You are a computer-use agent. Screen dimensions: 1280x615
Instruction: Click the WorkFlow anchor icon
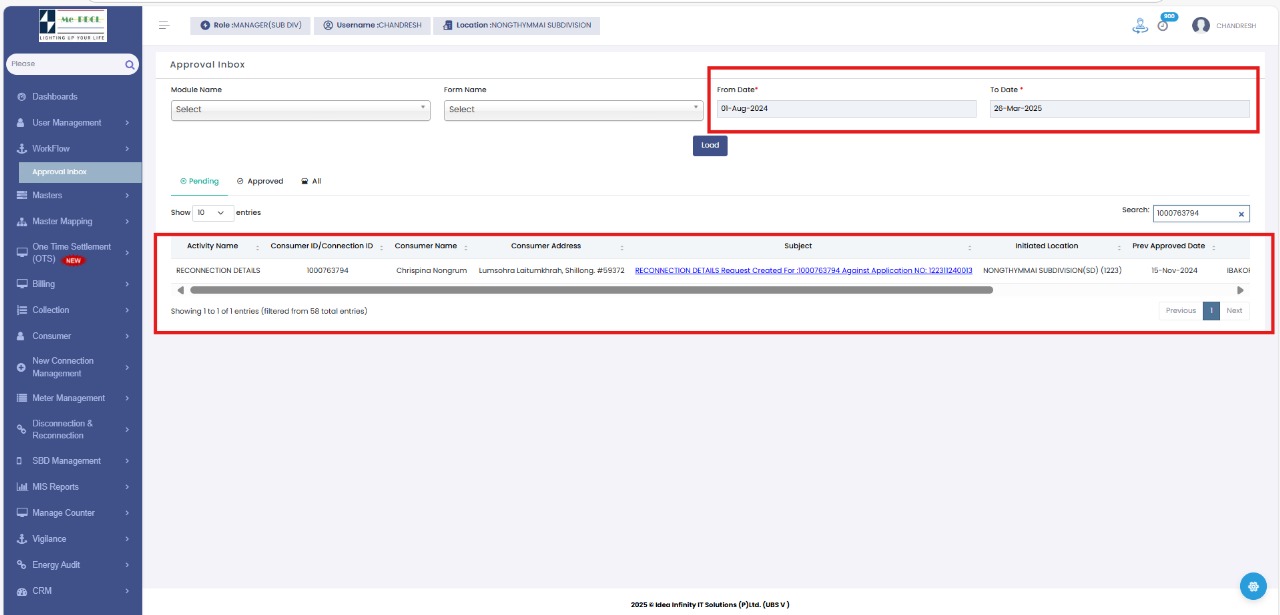point(21,149)
